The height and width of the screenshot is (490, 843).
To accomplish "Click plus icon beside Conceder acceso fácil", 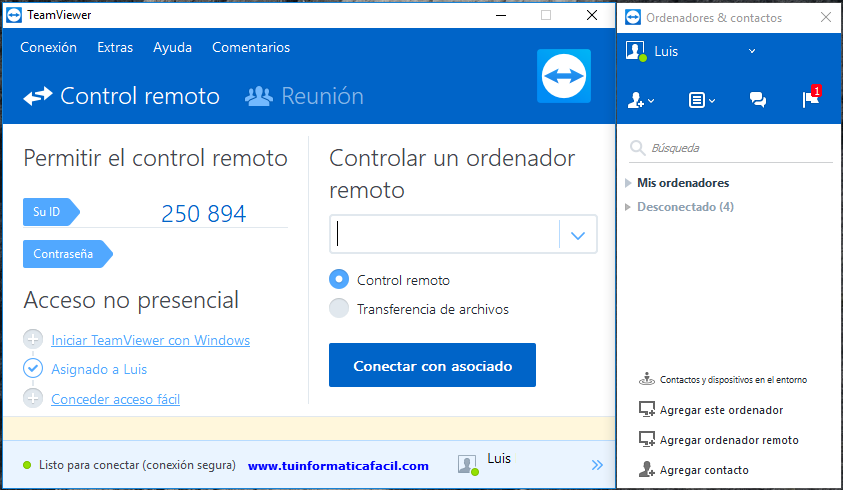I will coord(33,398).
